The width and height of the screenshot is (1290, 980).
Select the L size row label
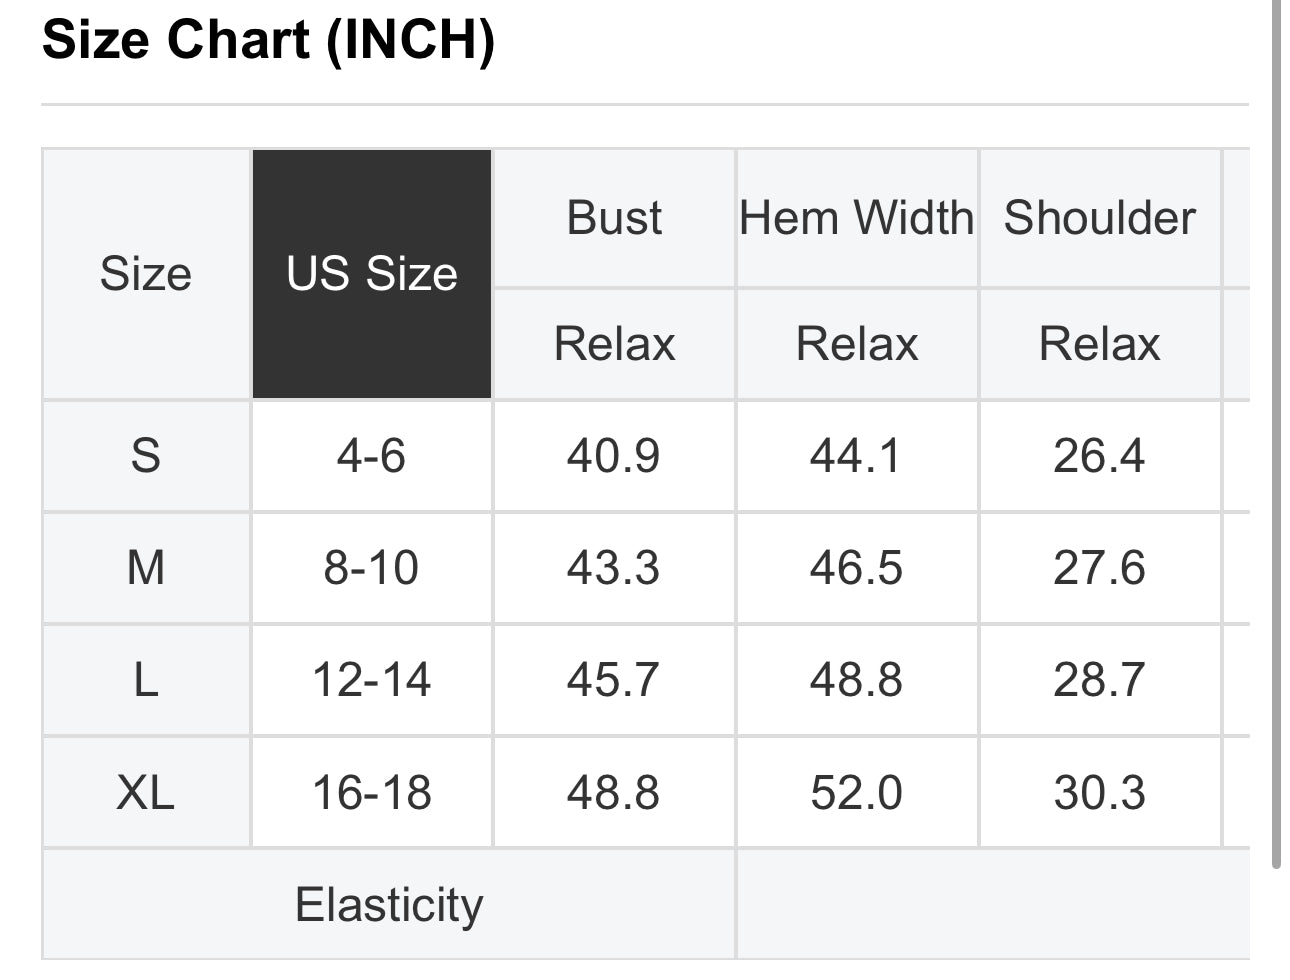click(146, 680)
